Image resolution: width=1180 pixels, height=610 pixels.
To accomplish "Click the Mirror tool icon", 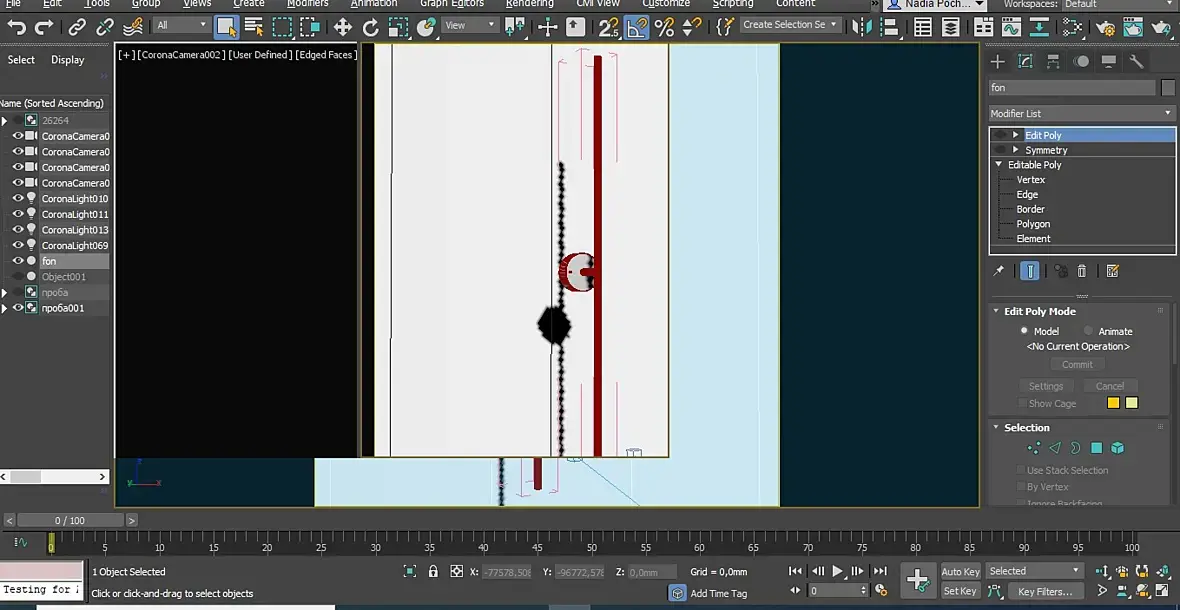I will point(860,28).
